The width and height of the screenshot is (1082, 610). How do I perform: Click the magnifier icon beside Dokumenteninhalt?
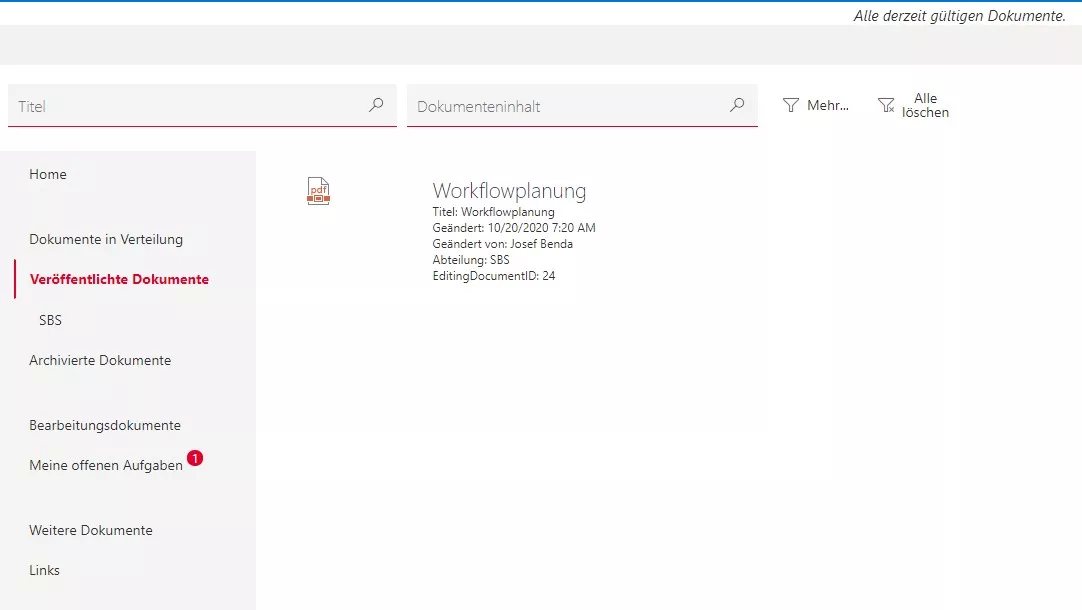tap(737, 104)
